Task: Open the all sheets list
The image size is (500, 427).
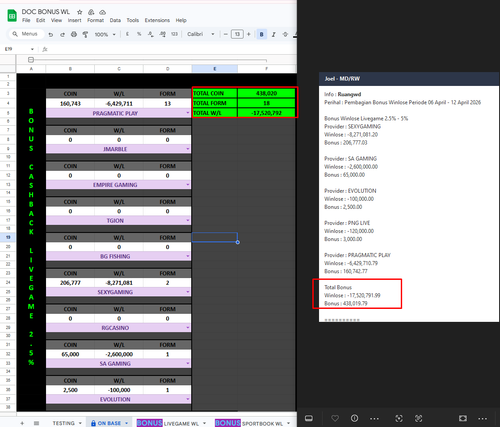Action: [36, 423]
